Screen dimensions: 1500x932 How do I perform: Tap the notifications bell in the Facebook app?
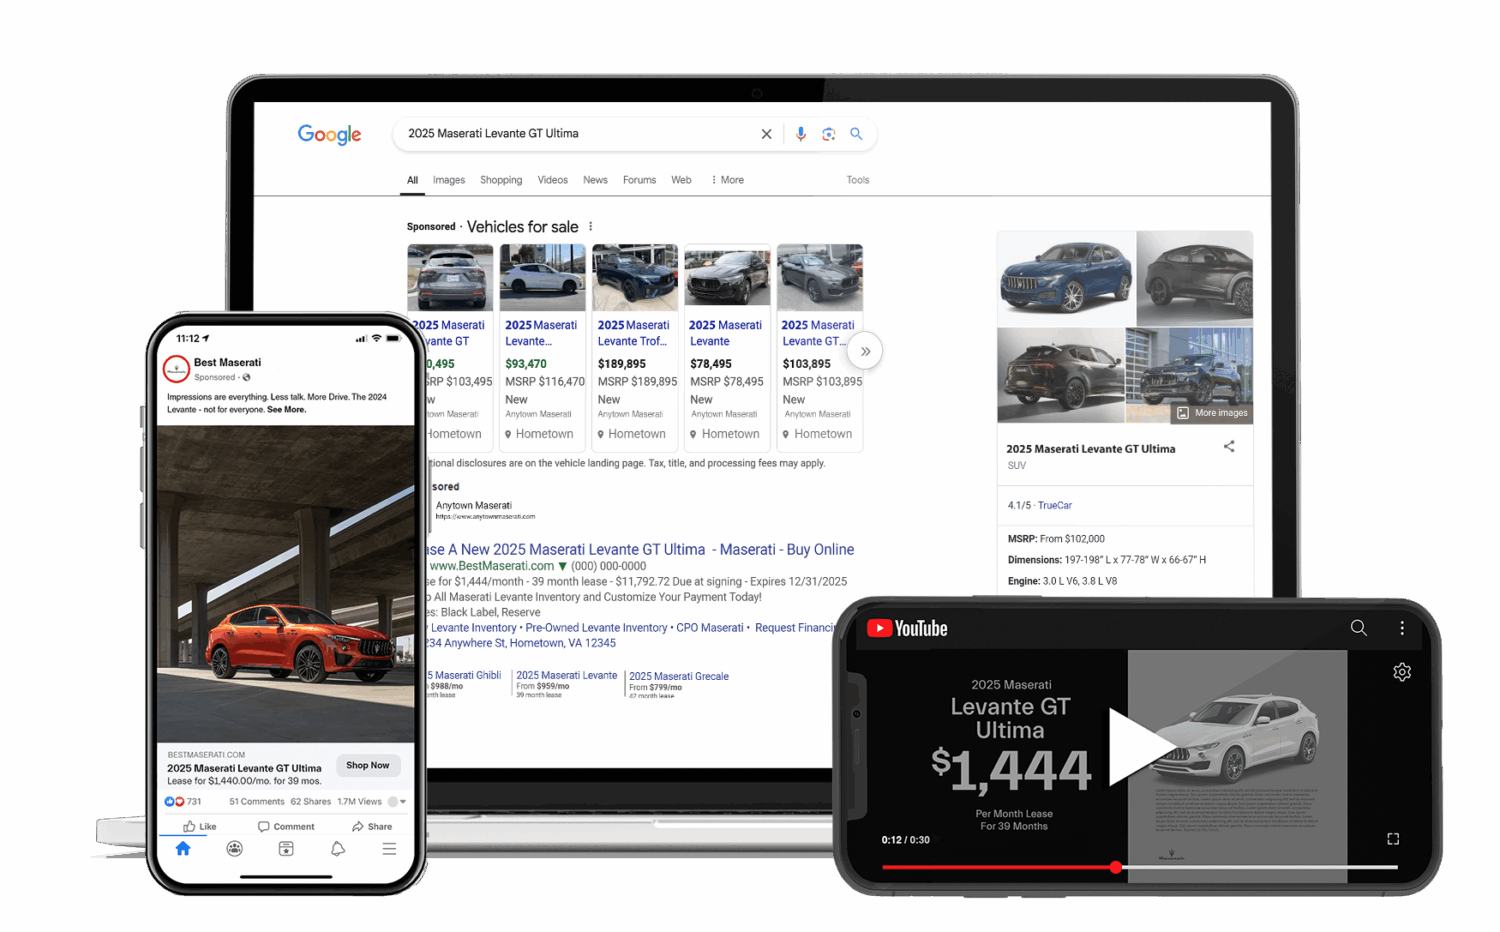pos(338,849)
